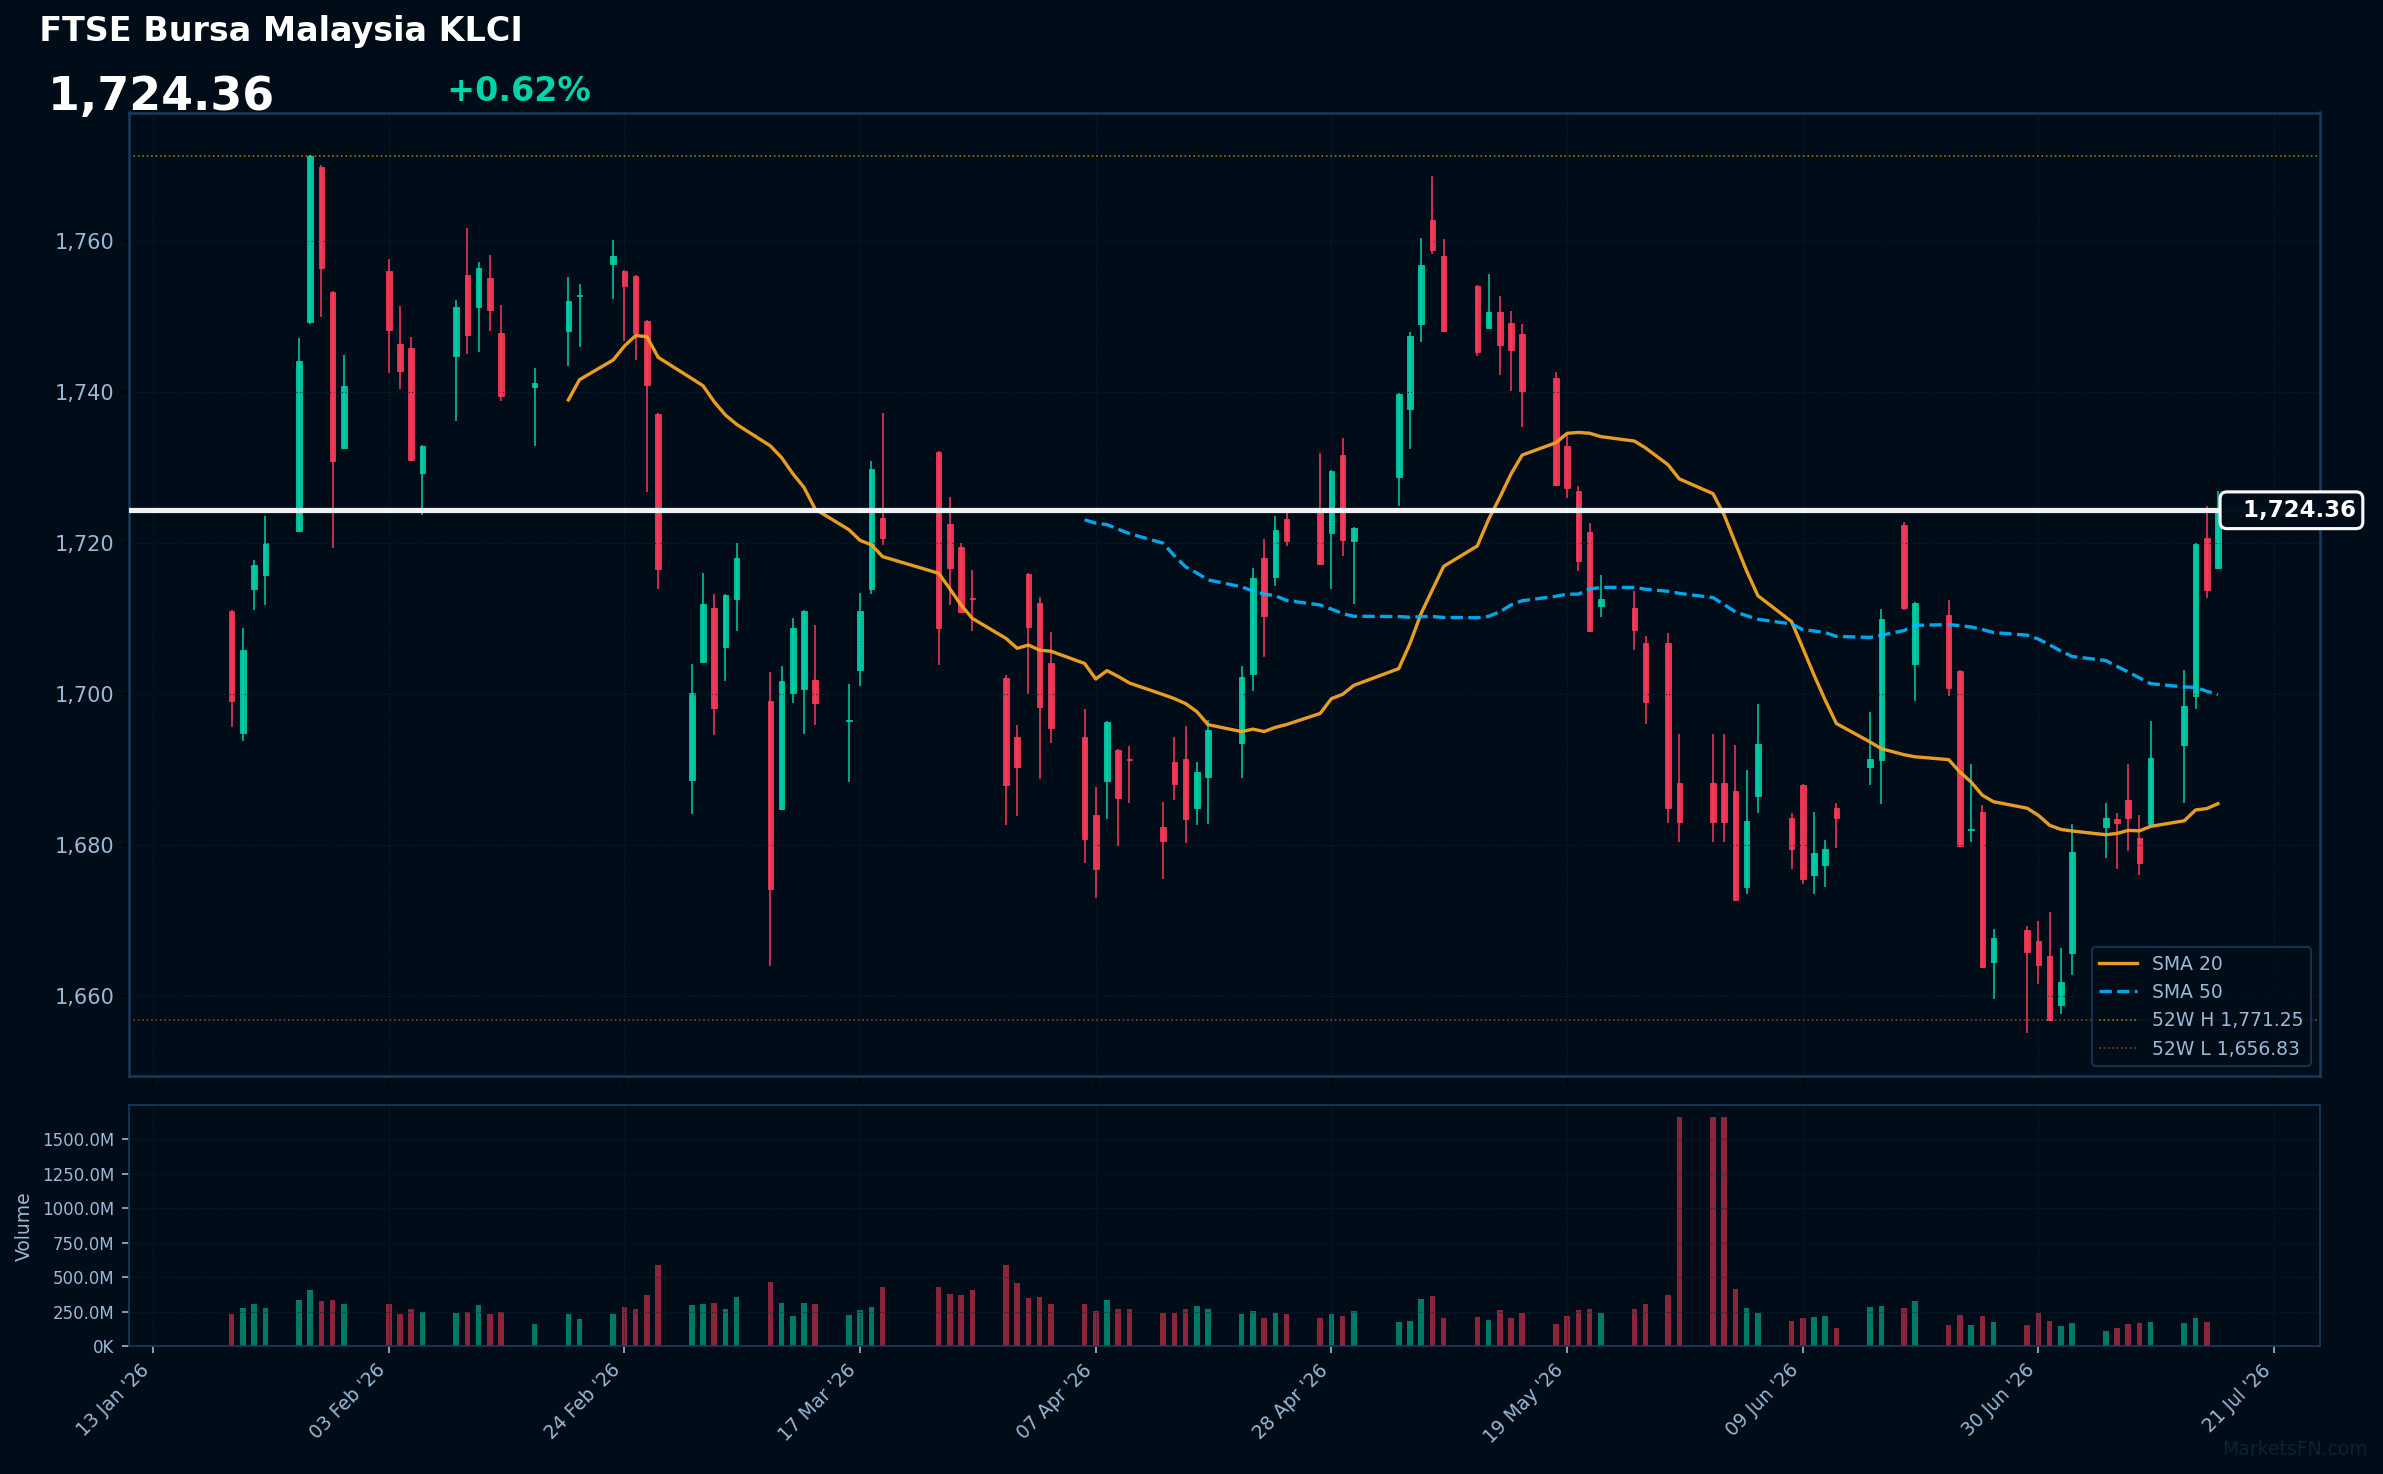Screen dimensions: 2383x1474
Task: Click the rotated "Volume" axis title
Action: [x=23, y=1227]
